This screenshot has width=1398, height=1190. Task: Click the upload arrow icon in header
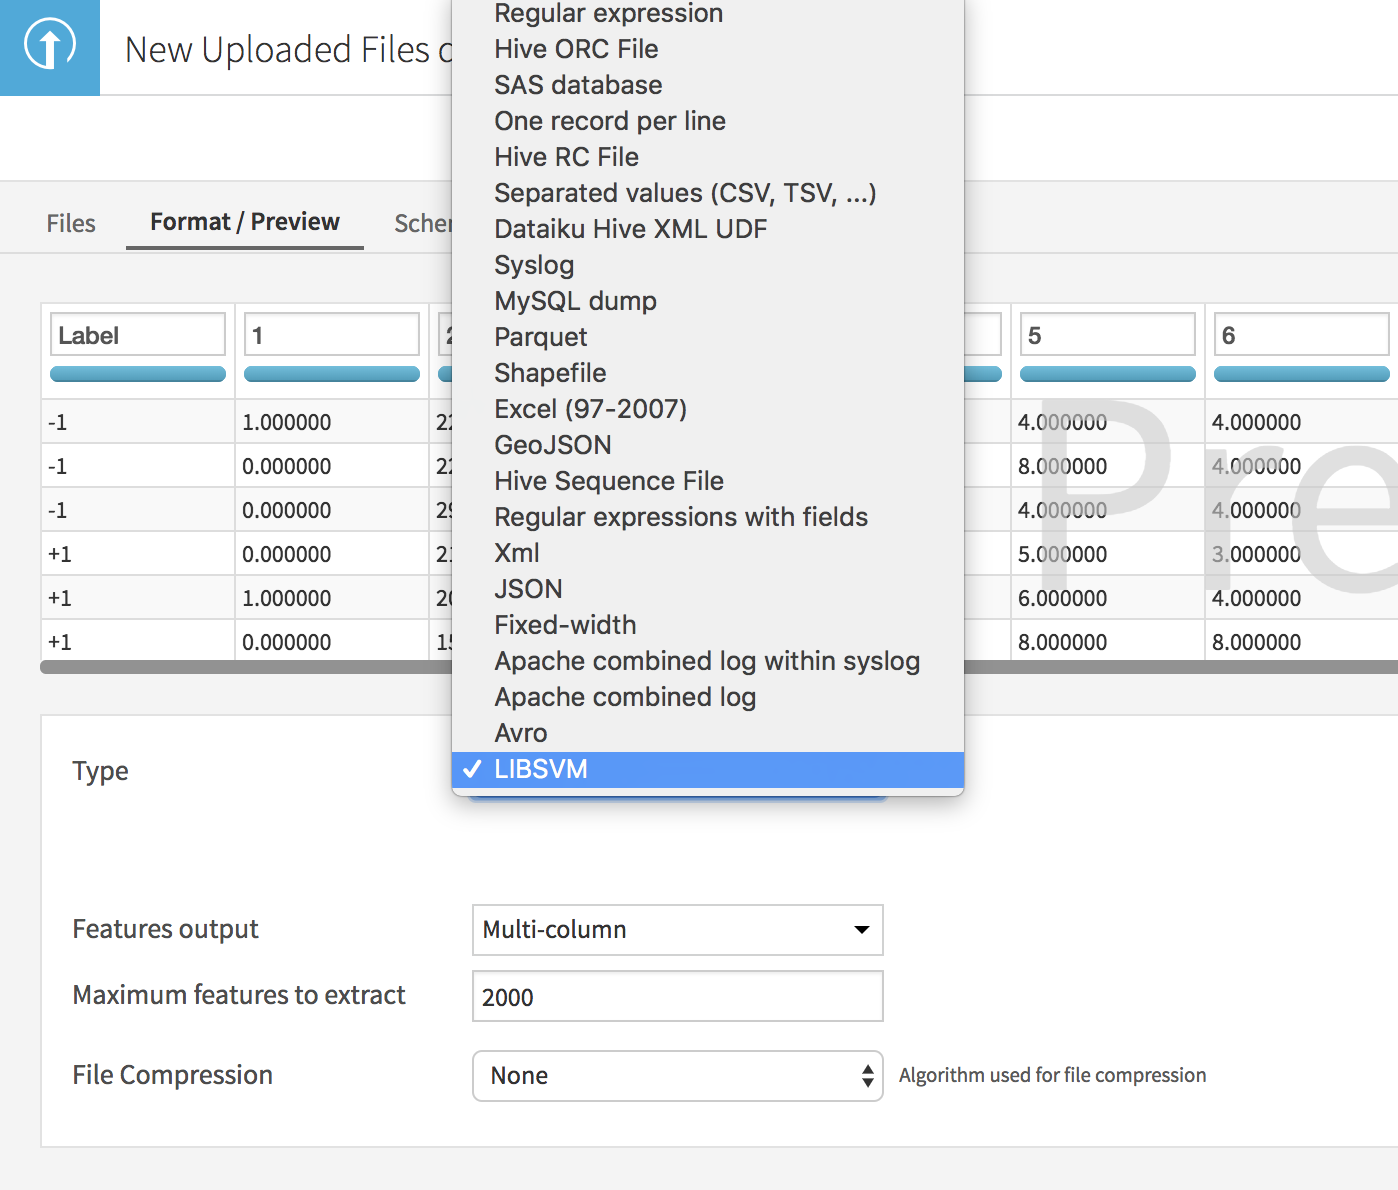click(x=49, y=46)
